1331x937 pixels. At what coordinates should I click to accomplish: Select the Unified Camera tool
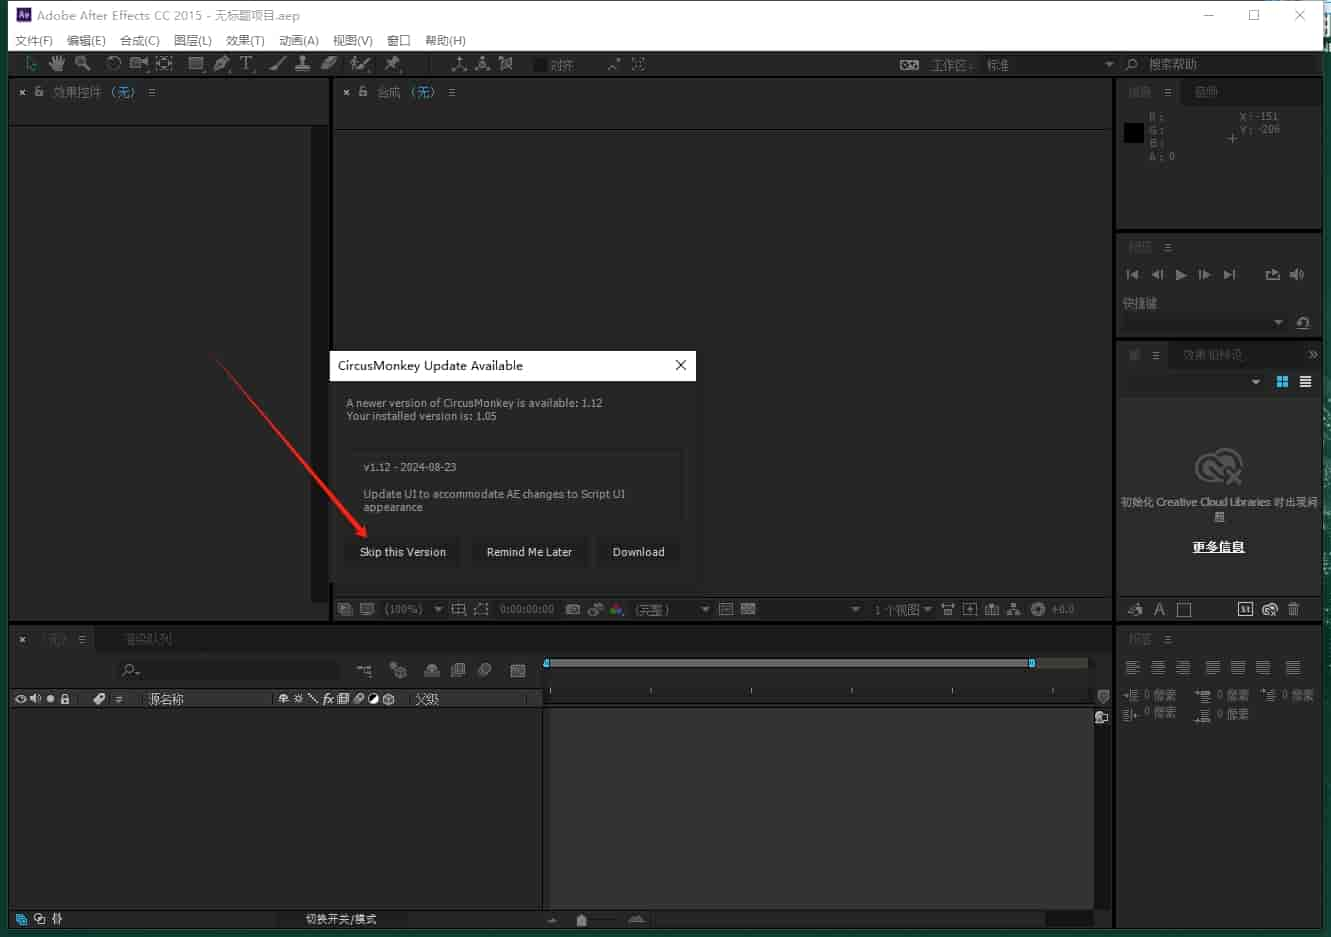tap(139, 64)
